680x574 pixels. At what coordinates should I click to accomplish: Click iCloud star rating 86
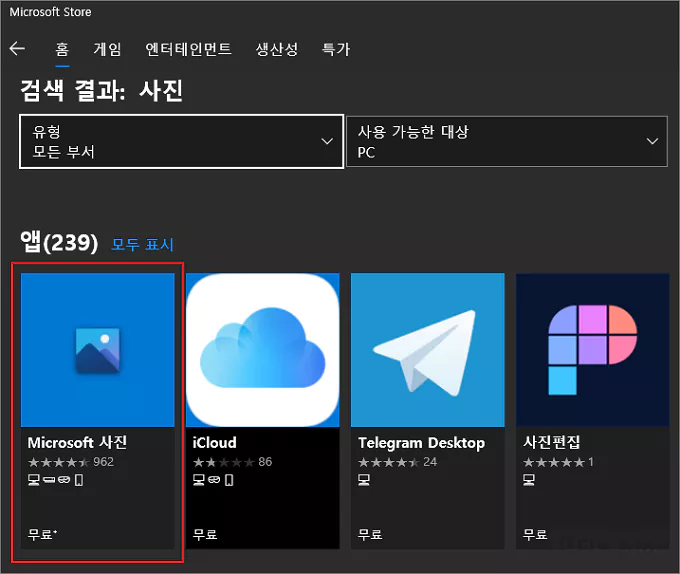[232, 462]
